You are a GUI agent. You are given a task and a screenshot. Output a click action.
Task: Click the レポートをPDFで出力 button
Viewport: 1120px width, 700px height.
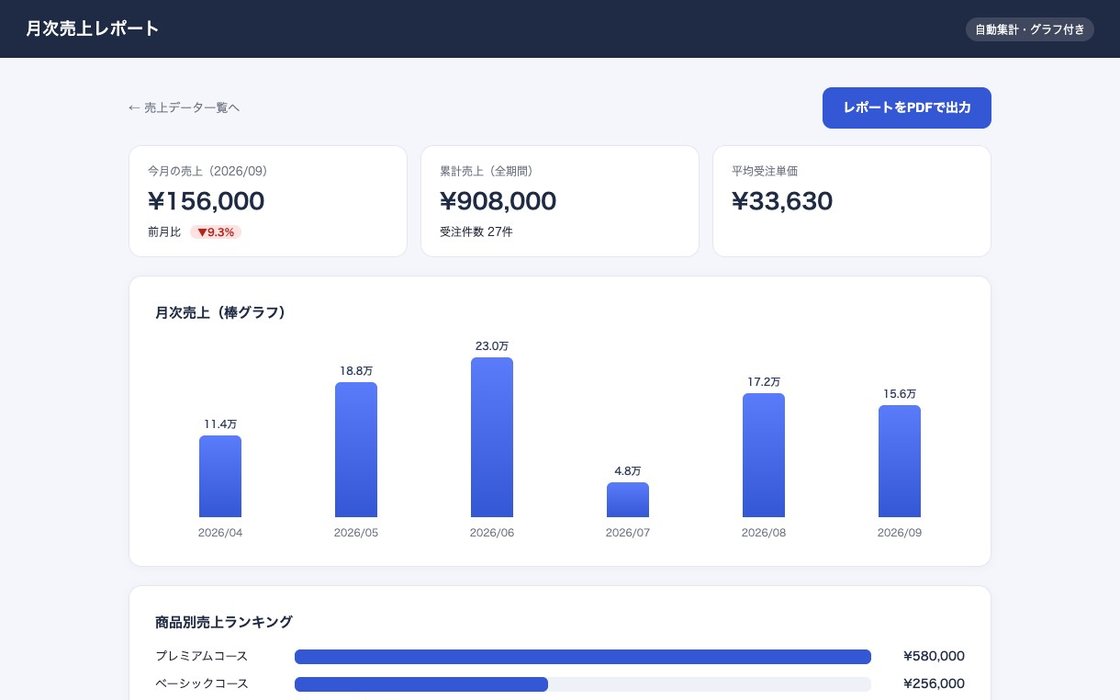906,108
